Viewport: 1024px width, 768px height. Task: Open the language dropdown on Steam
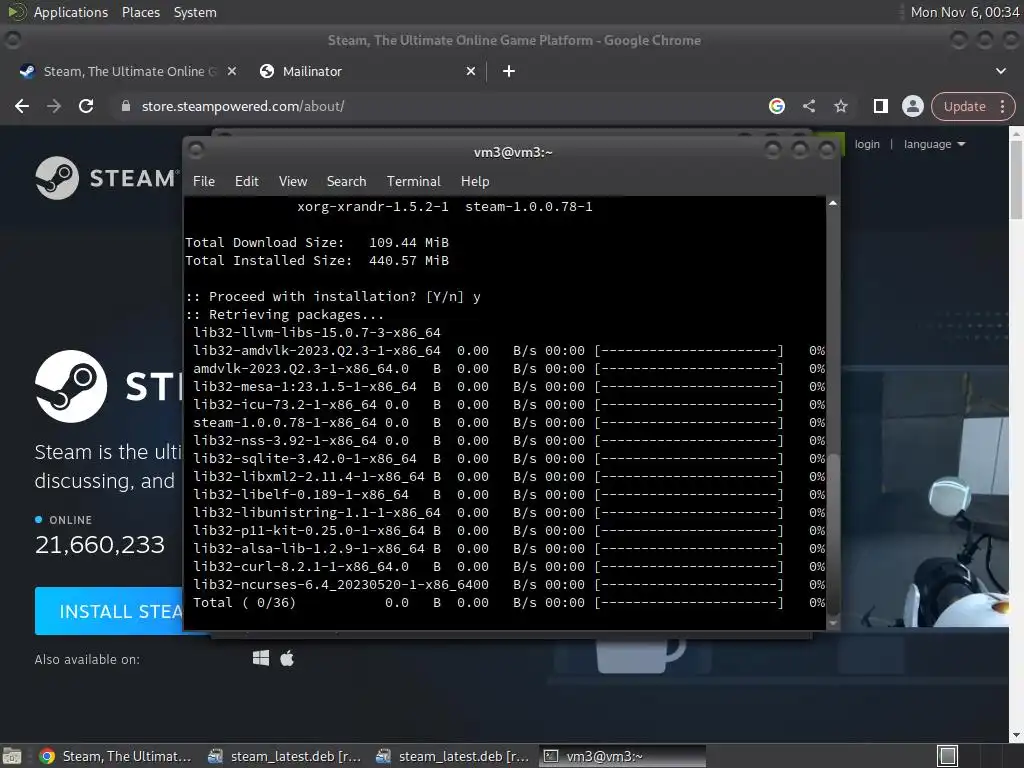click(x=934, y=144)
